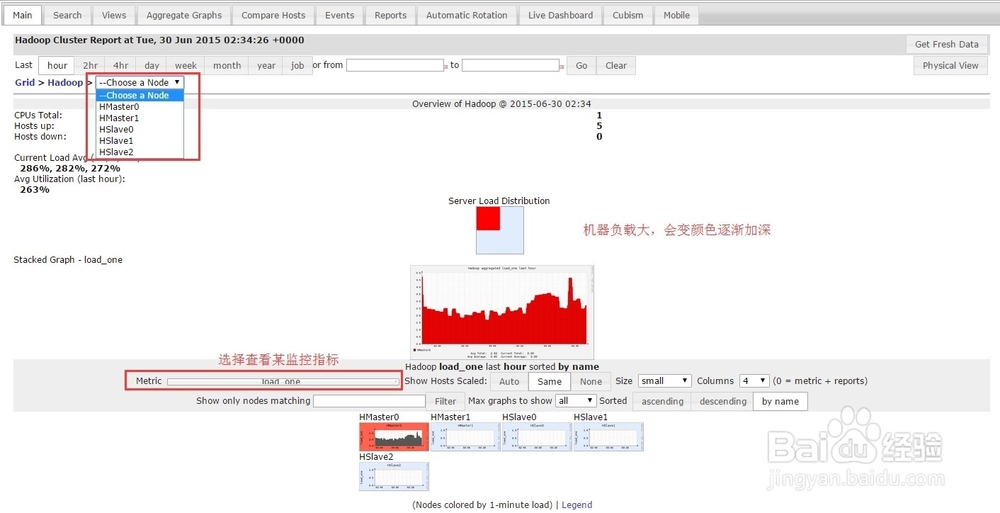Viewport: 1000px width, 513px height.
Task: Focus Show only nodes matching field
Action: (x=369, y=401)
